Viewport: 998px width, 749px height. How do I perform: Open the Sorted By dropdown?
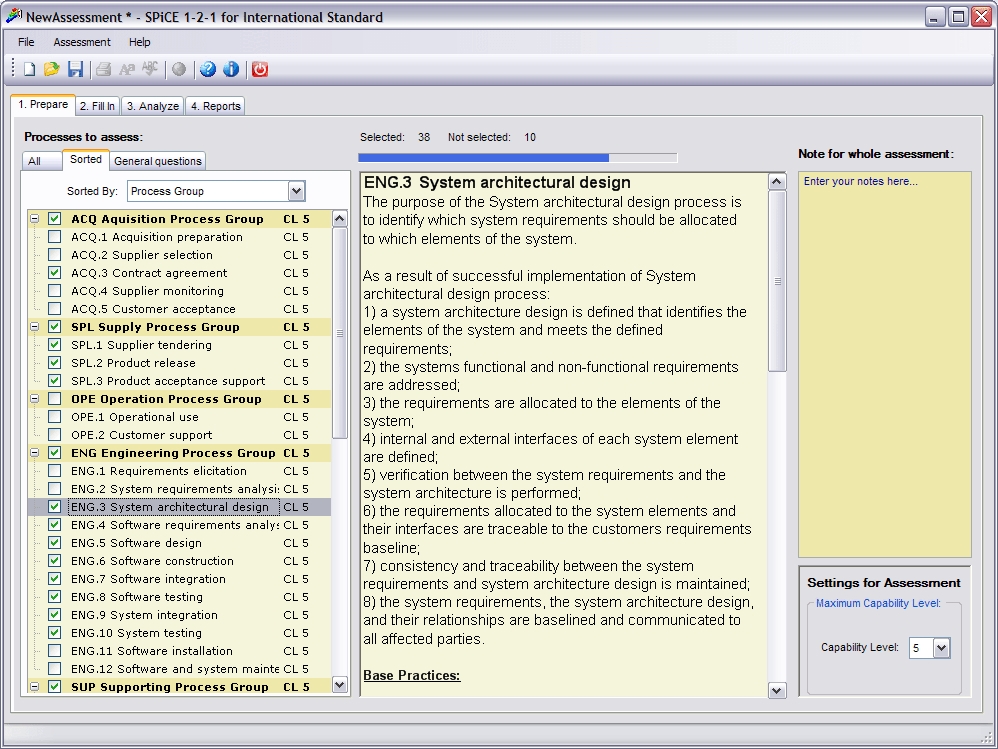pyautogui.click(x=296, y=191)
